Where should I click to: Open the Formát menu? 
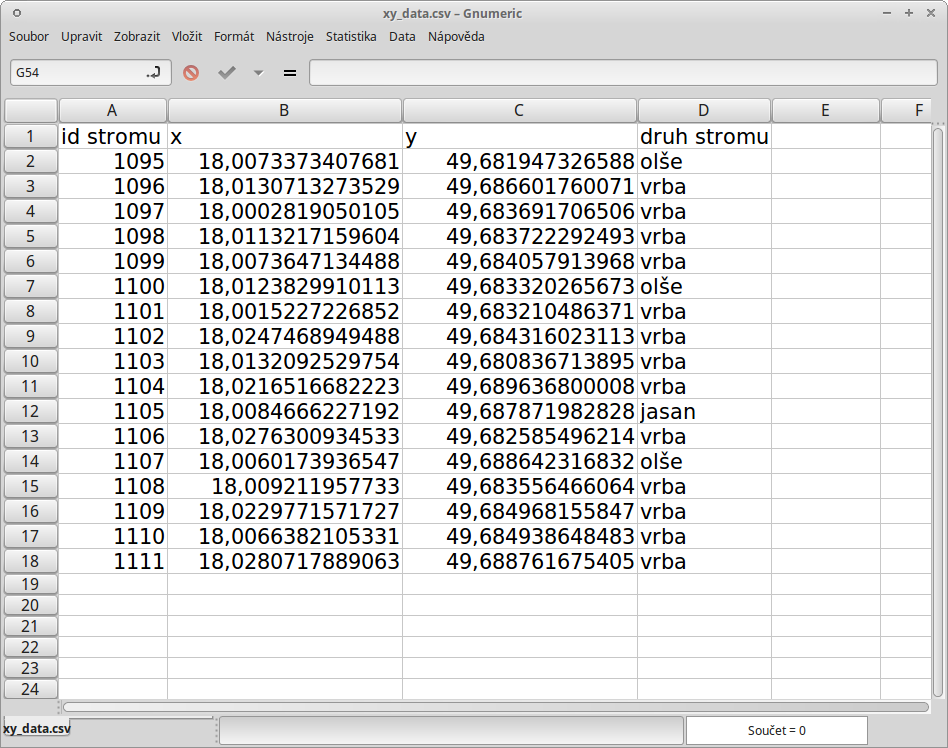234,36
